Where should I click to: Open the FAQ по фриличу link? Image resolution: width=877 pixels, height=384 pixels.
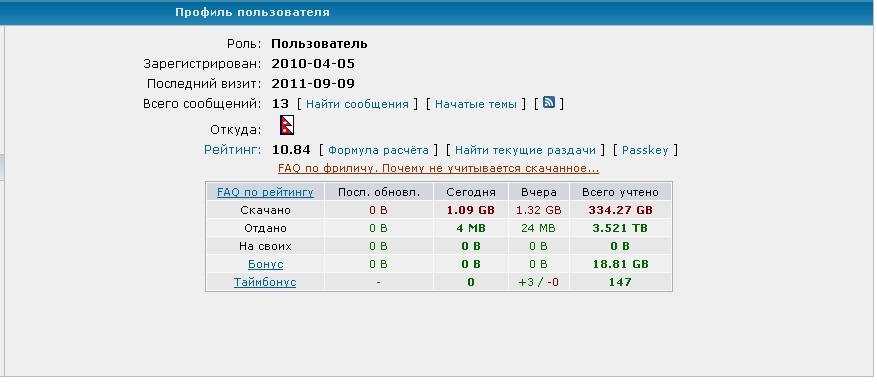[438, 168]
